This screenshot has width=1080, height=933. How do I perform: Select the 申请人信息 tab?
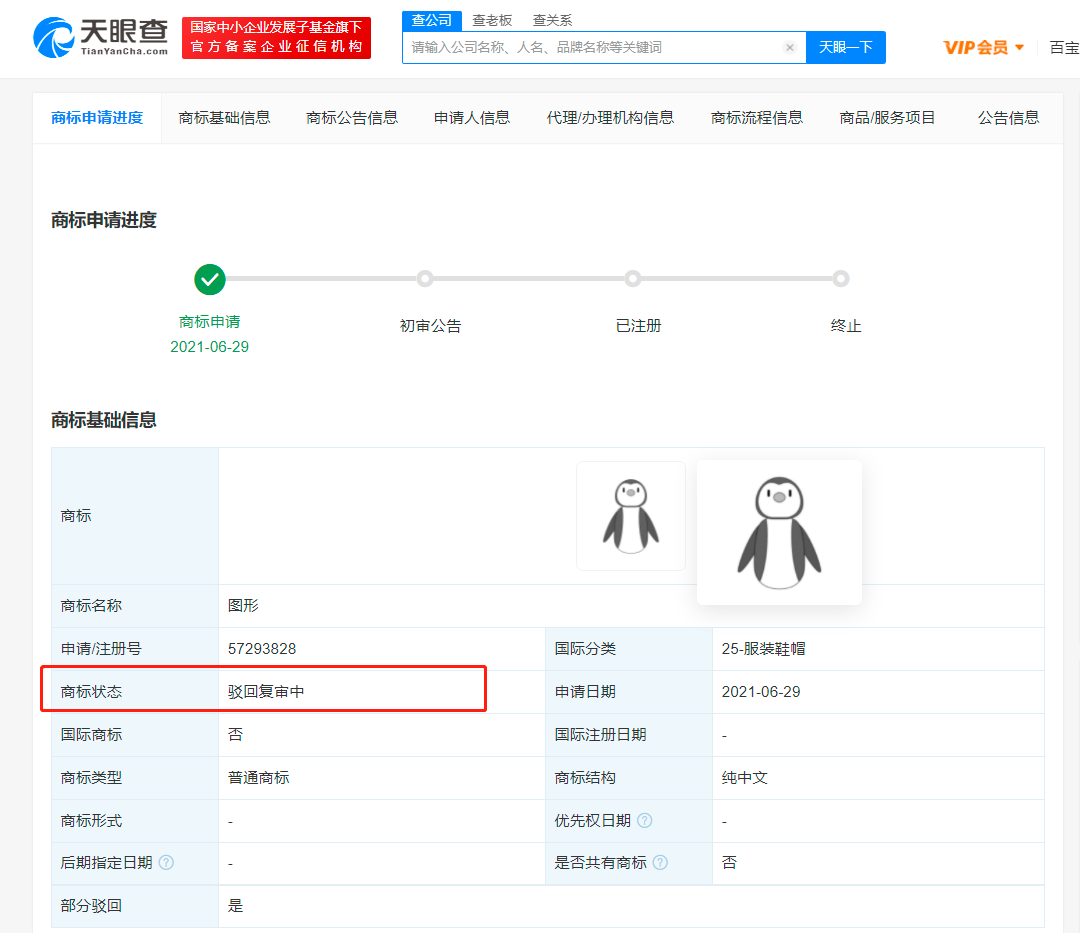pos(472,118)
